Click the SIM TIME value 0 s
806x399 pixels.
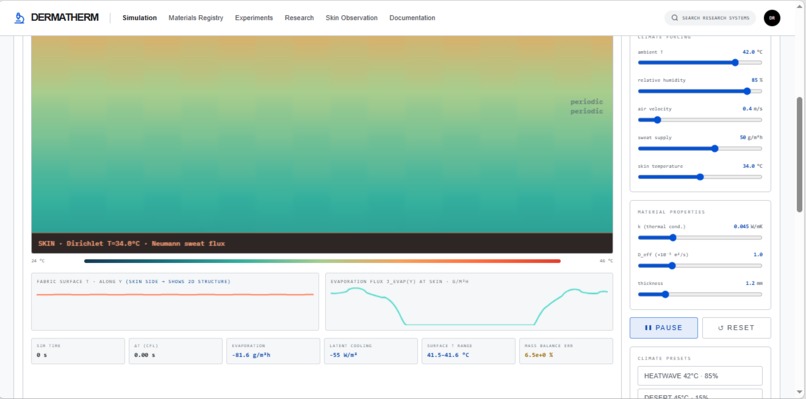click(x=42, y=355)
